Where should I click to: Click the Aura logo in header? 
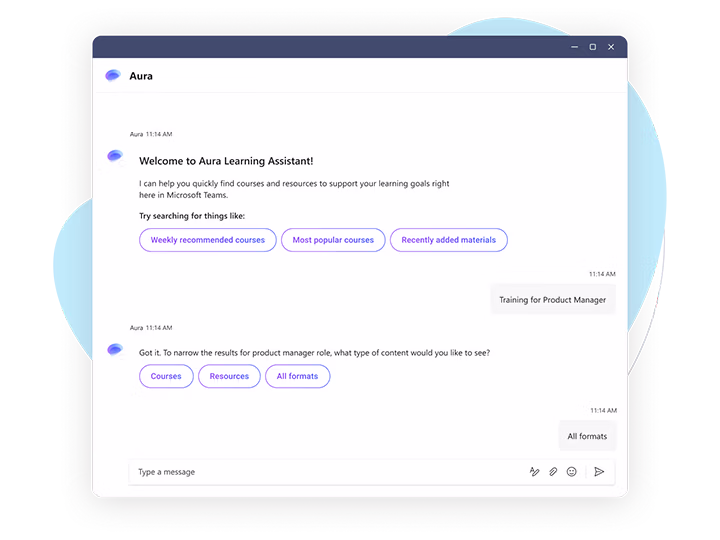click(113, 75)
